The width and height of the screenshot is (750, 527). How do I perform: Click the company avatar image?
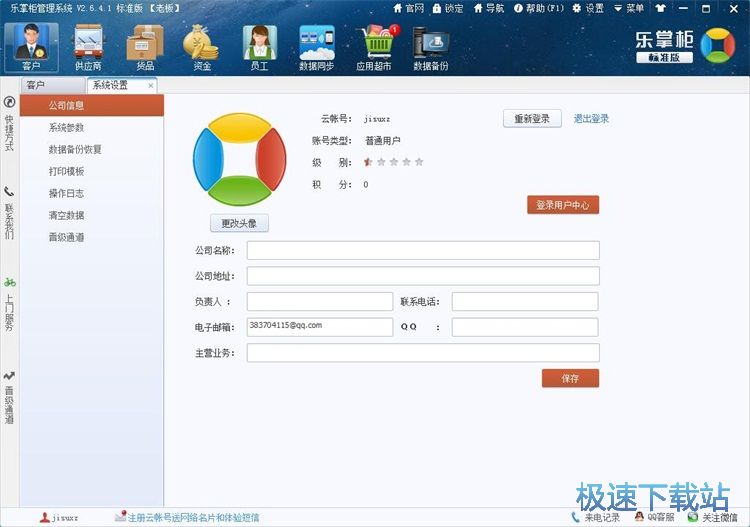(239, 160)
